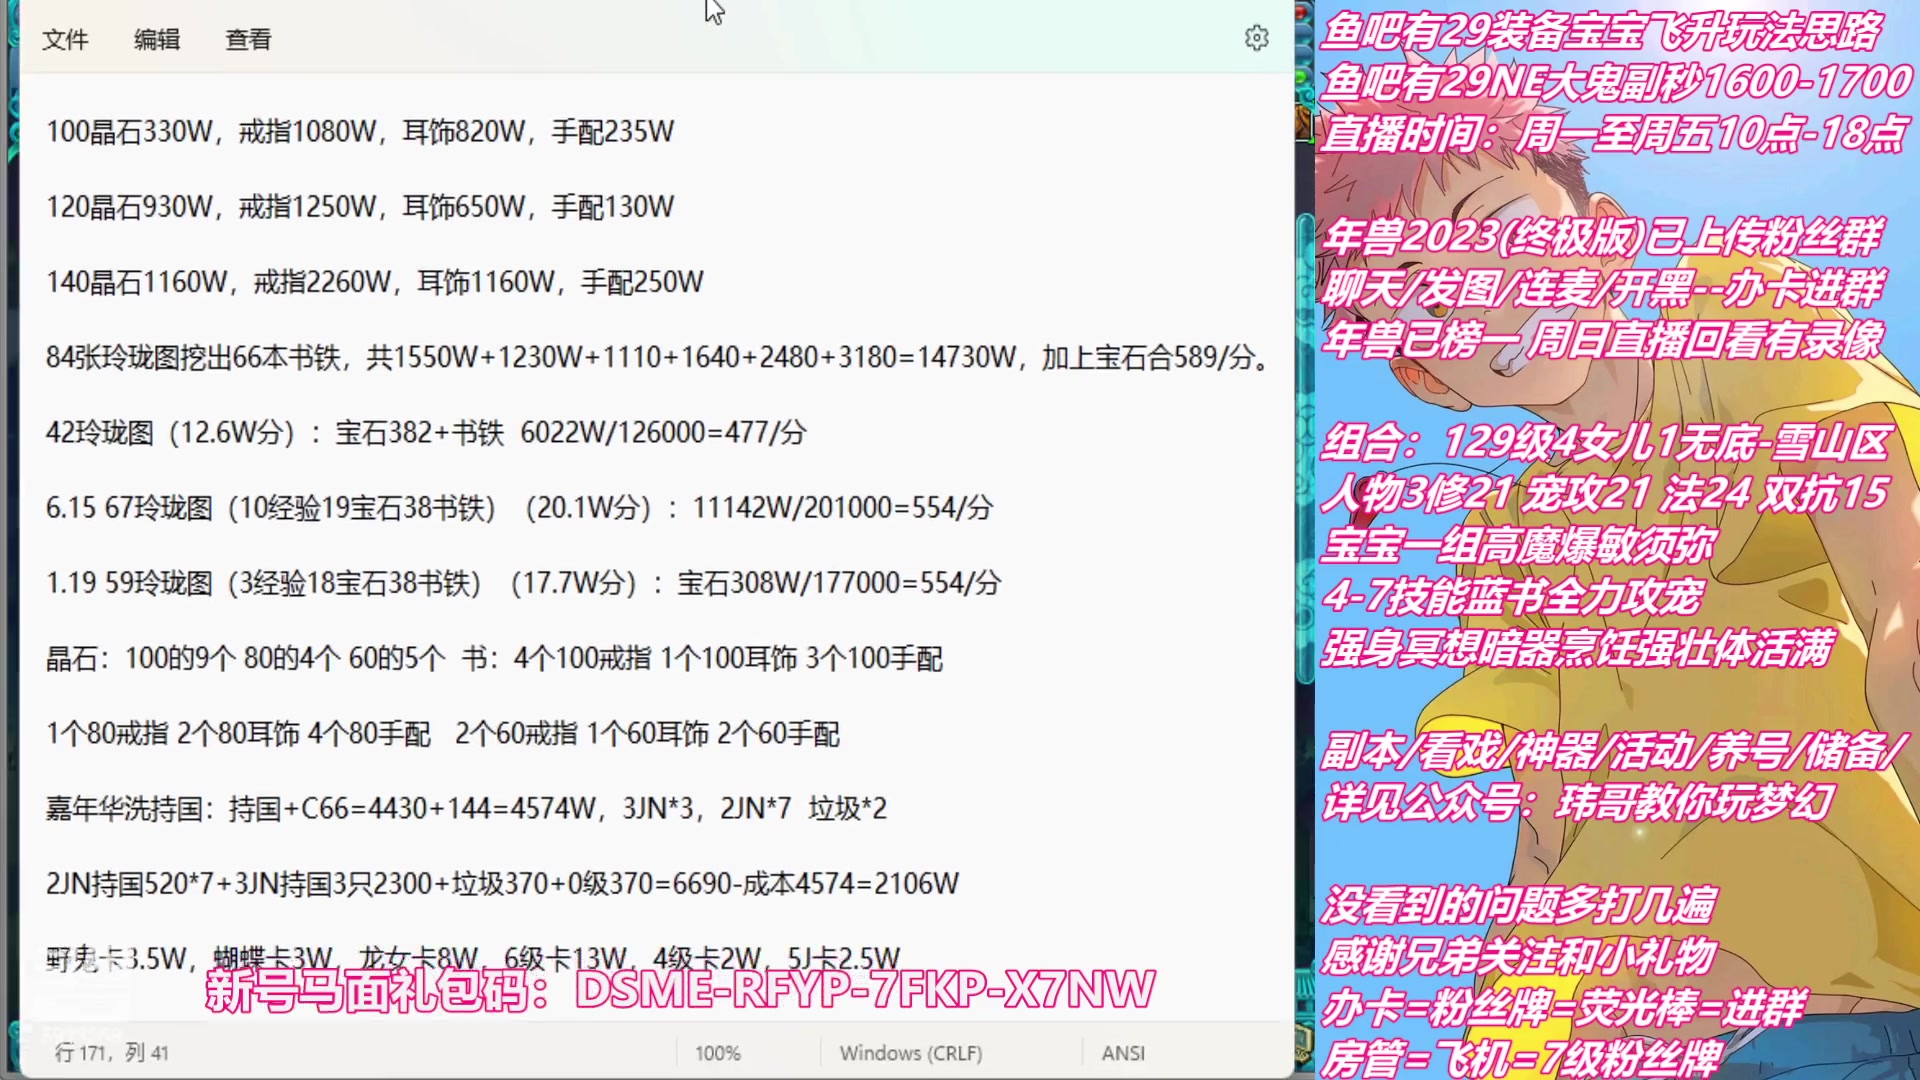Click the 100% zoom level in status bar
Image resolution: width=1920 pixels, height=1080 pixels.
point(717,1053)
